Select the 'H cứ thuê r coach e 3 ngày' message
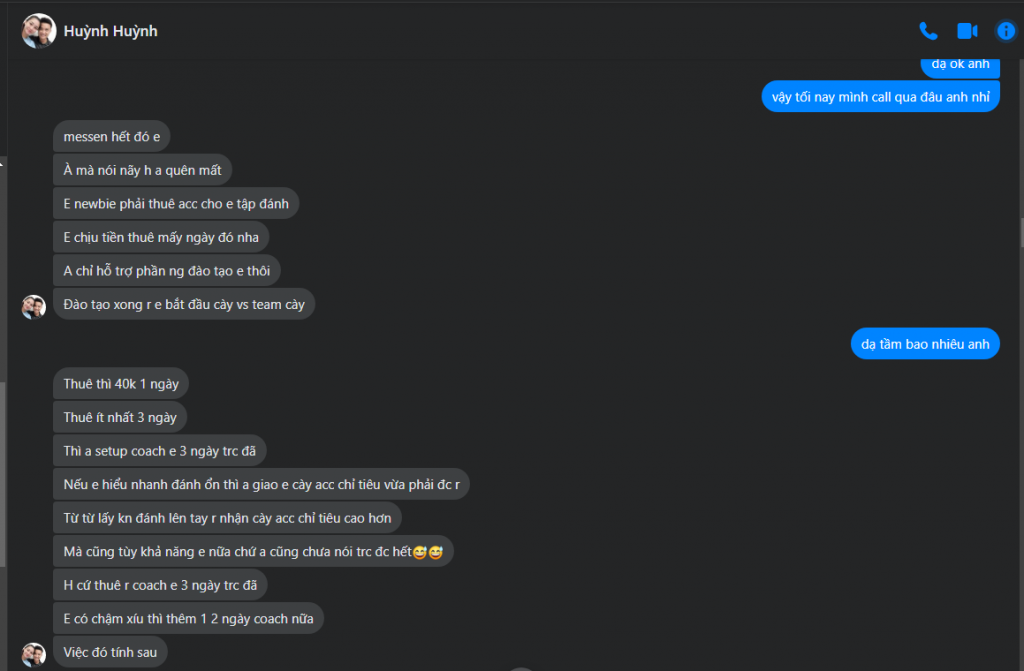 click(160, 585)
